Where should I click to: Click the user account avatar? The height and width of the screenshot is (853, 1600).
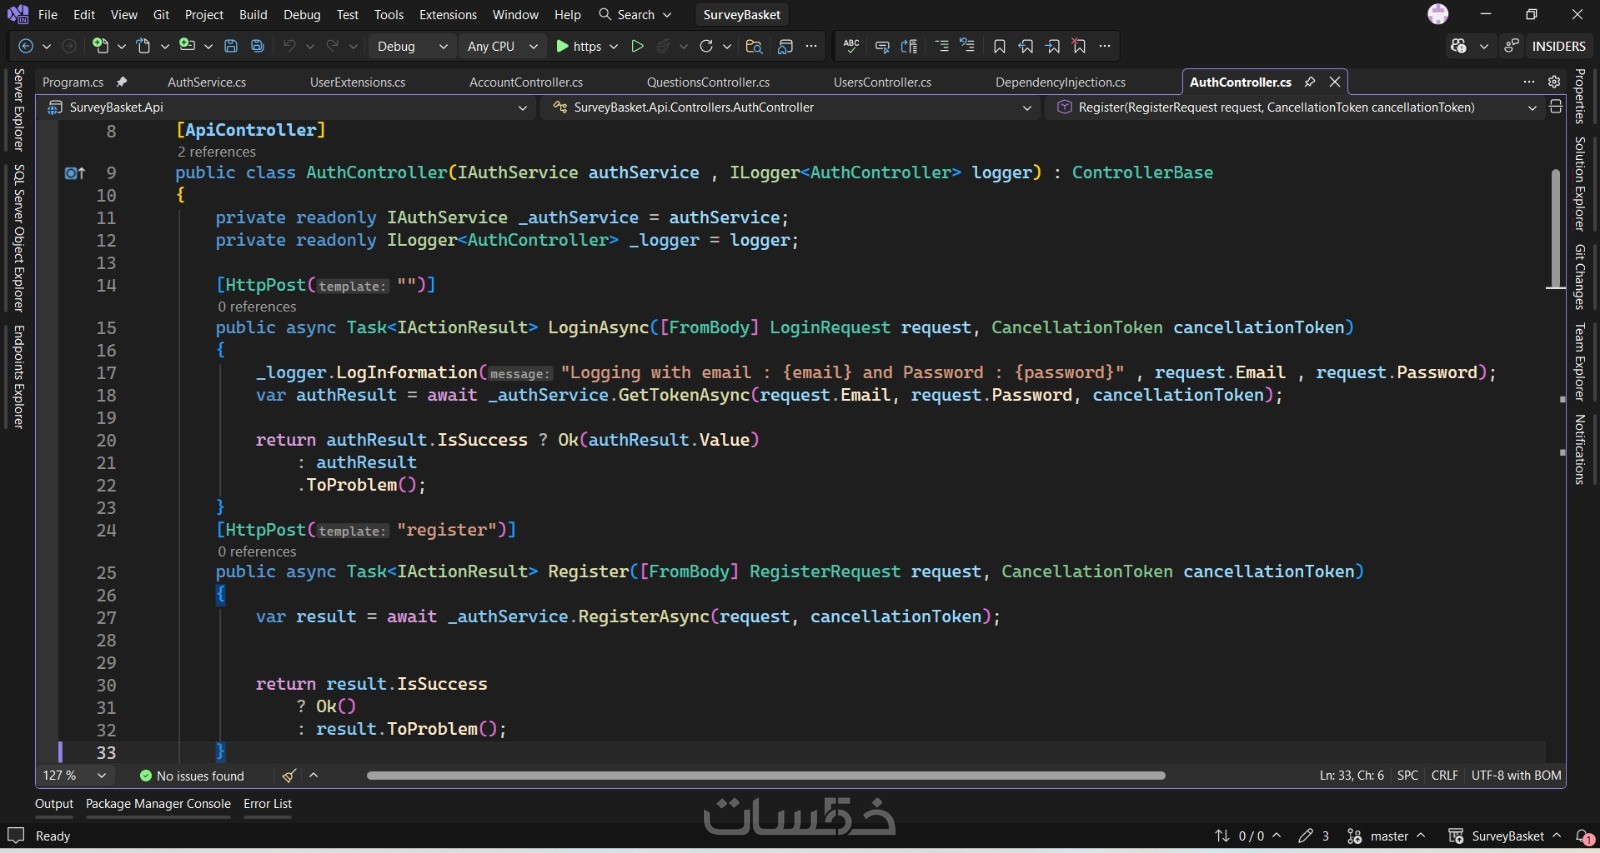[1438, 14]
